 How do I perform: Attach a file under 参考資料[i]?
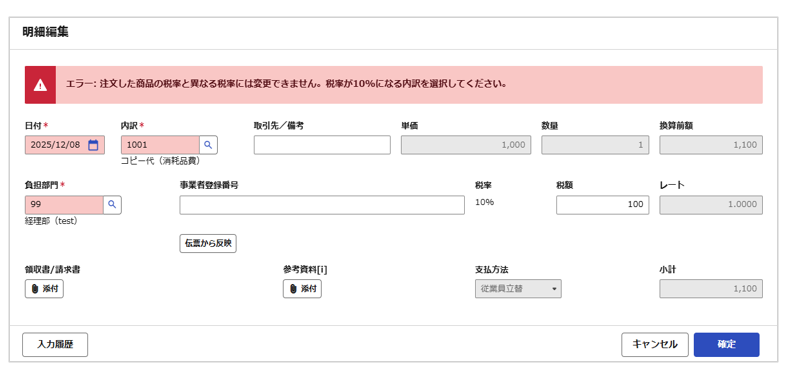point(302,289)
